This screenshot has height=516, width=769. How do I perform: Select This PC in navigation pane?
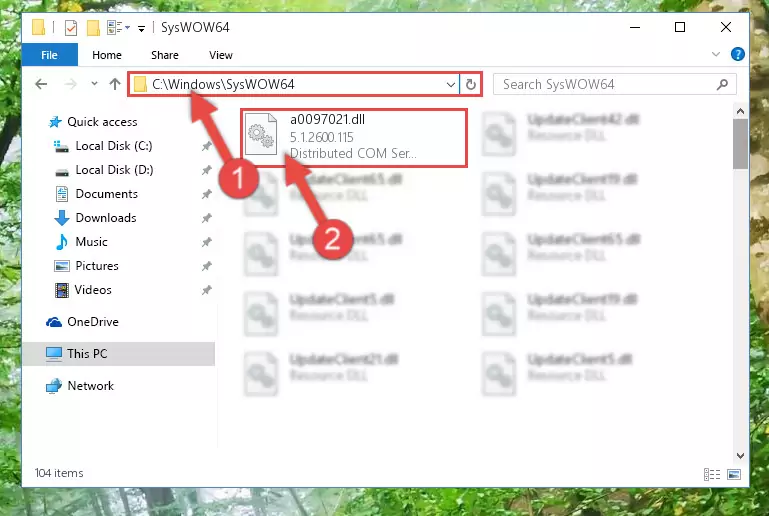pos(118,354)
